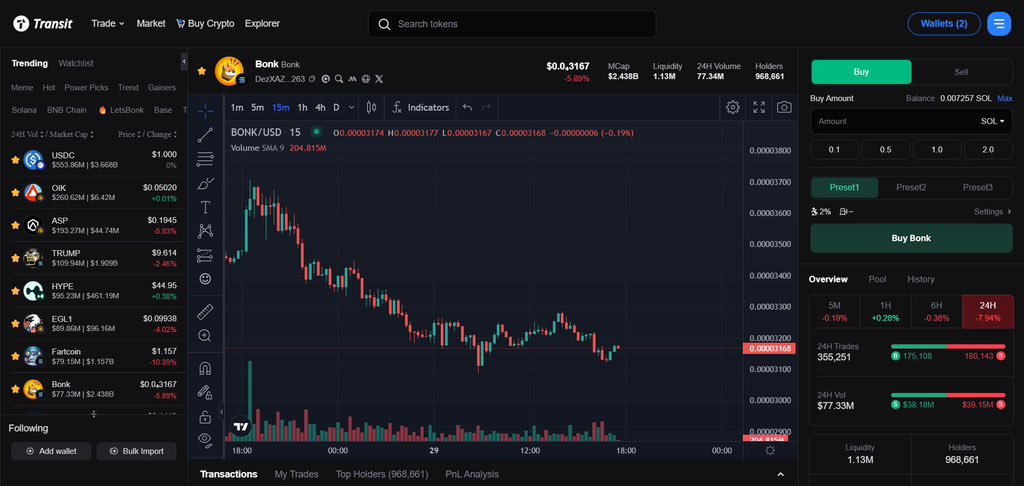Screen dimensions: 1024x486
Task: Toggle the favorite star for Bonk header
Action: (202, 71)
